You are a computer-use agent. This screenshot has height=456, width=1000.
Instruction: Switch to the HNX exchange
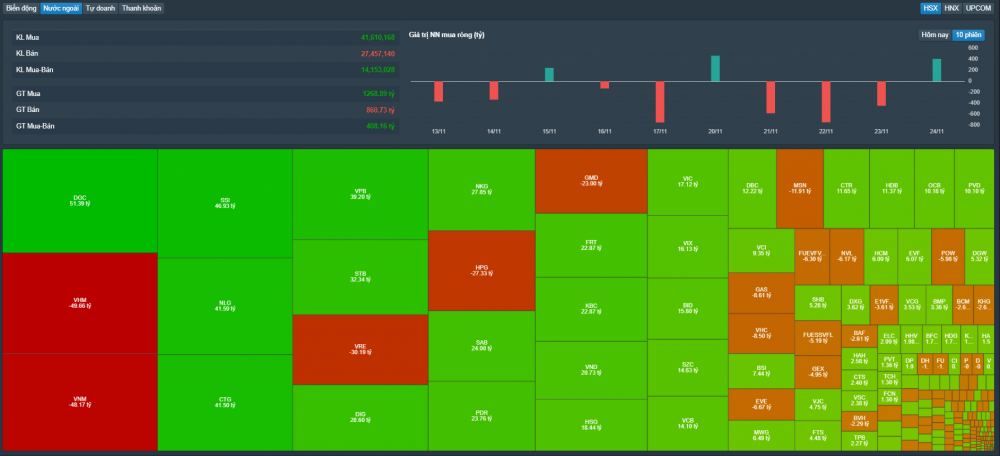click(x=951, y=8)
